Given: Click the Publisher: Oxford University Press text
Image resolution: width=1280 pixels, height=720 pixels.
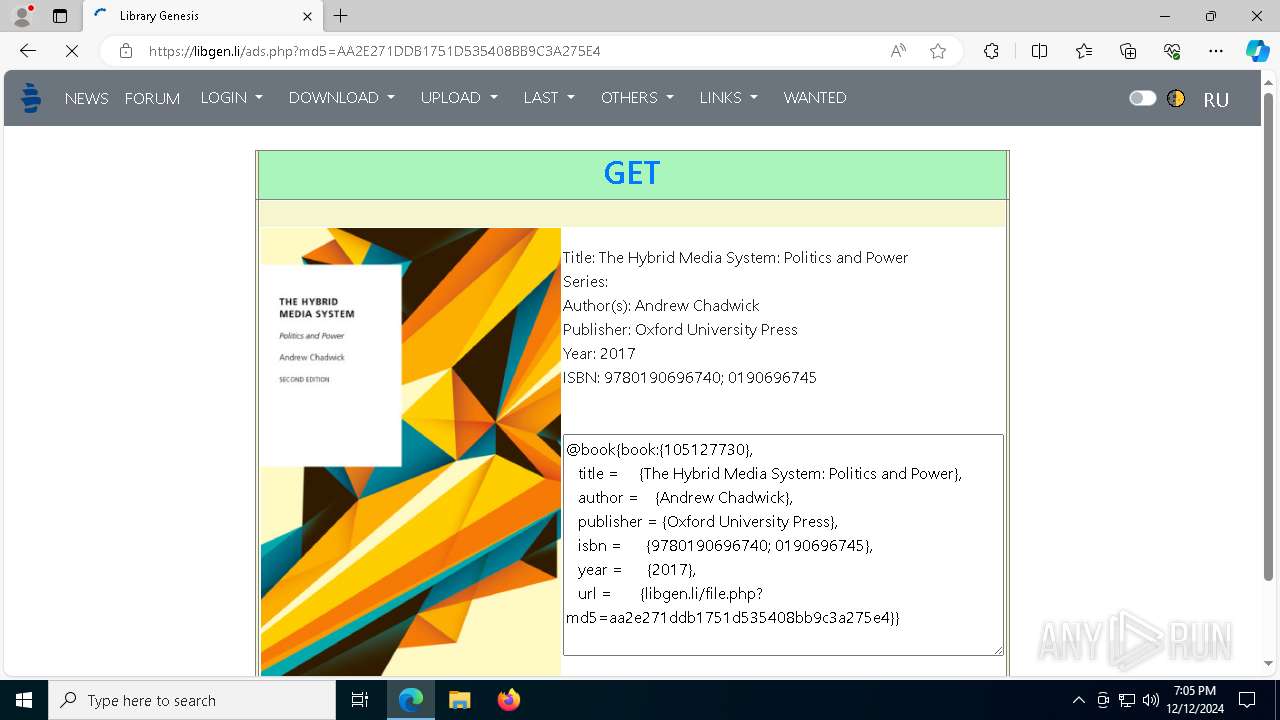Looking at the screenshot, I should click(x=680, y=330).
